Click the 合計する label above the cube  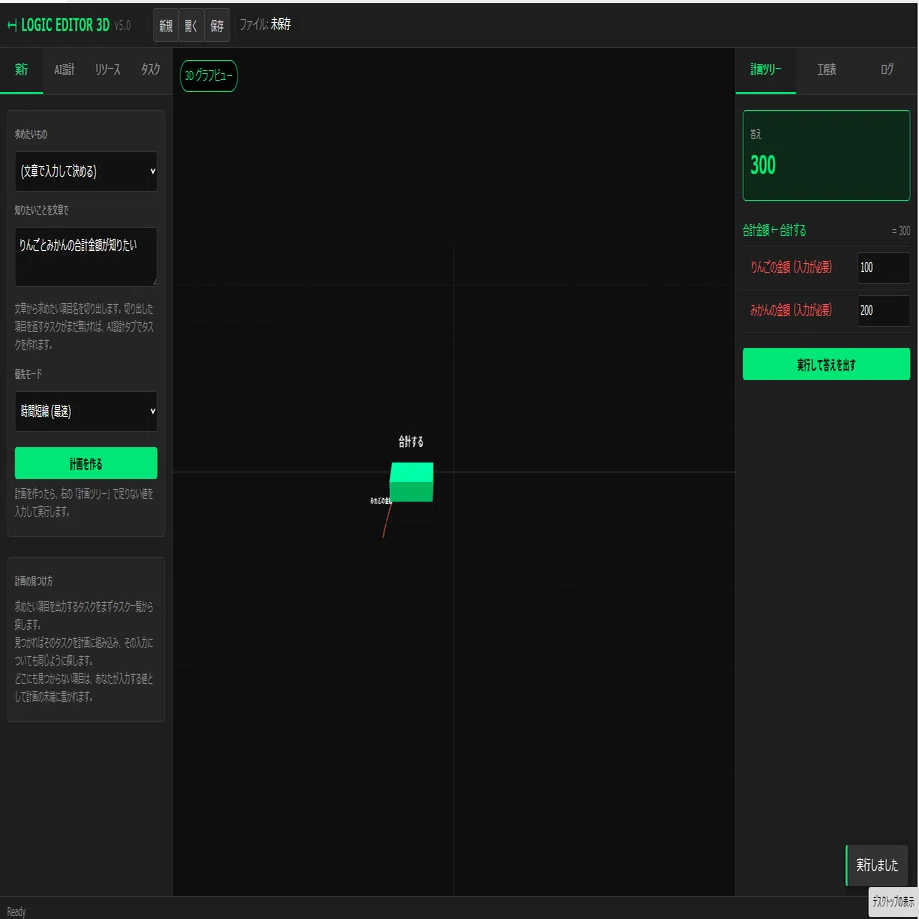point(411,441)
